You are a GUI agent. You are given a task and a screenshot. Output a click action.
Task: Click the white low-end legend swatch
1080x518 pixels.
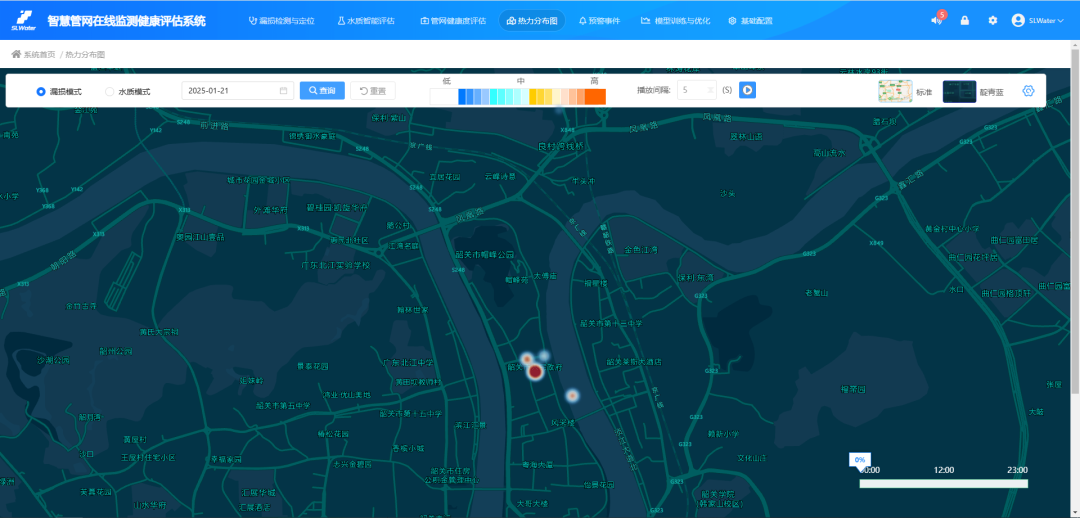(x=444, y=97)
